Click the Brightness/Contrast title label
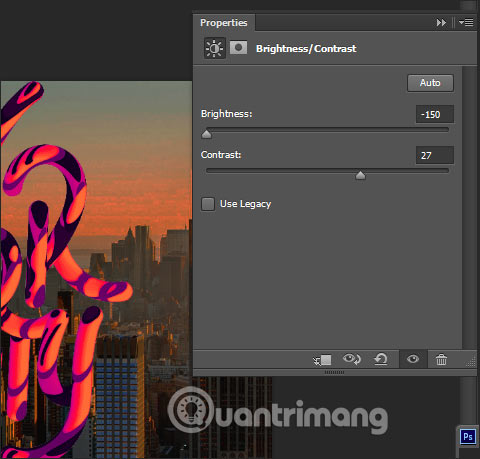This screenshot has height=459, width=480. (306, 49)
